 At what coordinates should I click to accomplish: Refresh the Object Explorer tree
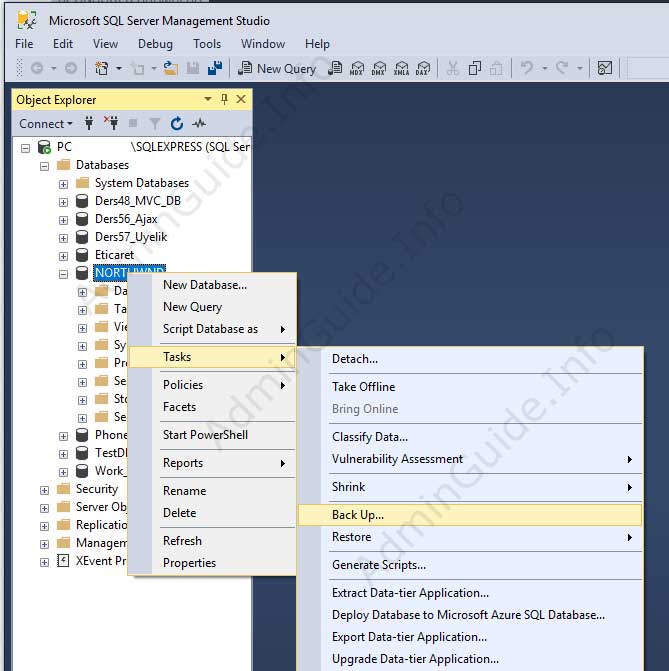pos(177,124)
